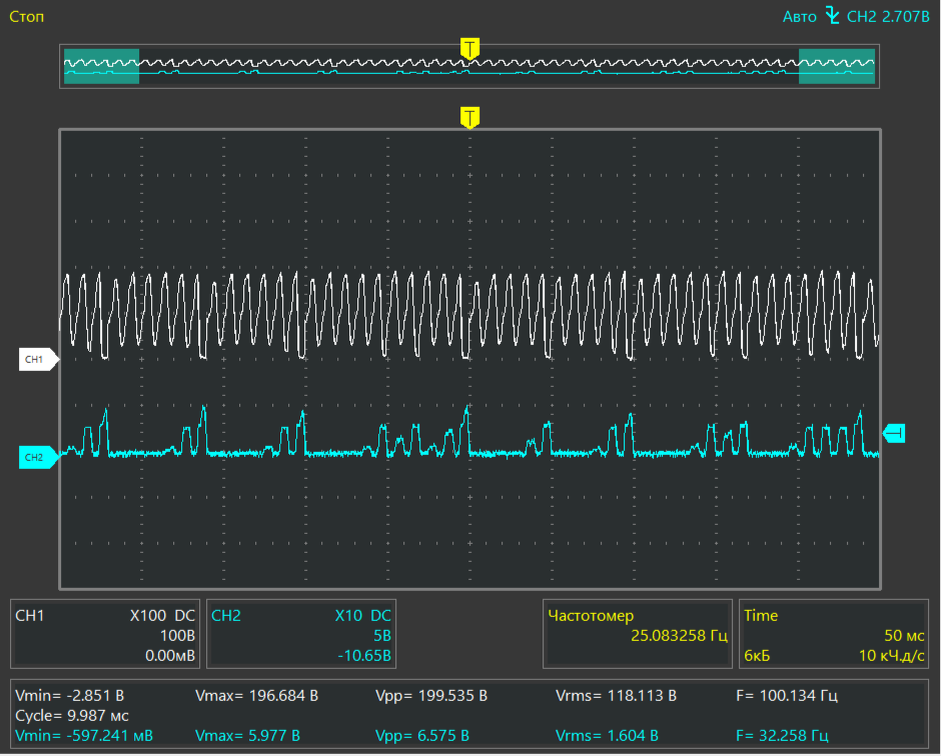Click the left highlighted region in overview strip
Viewport: 941px width, 756px height.
(101, 66)
